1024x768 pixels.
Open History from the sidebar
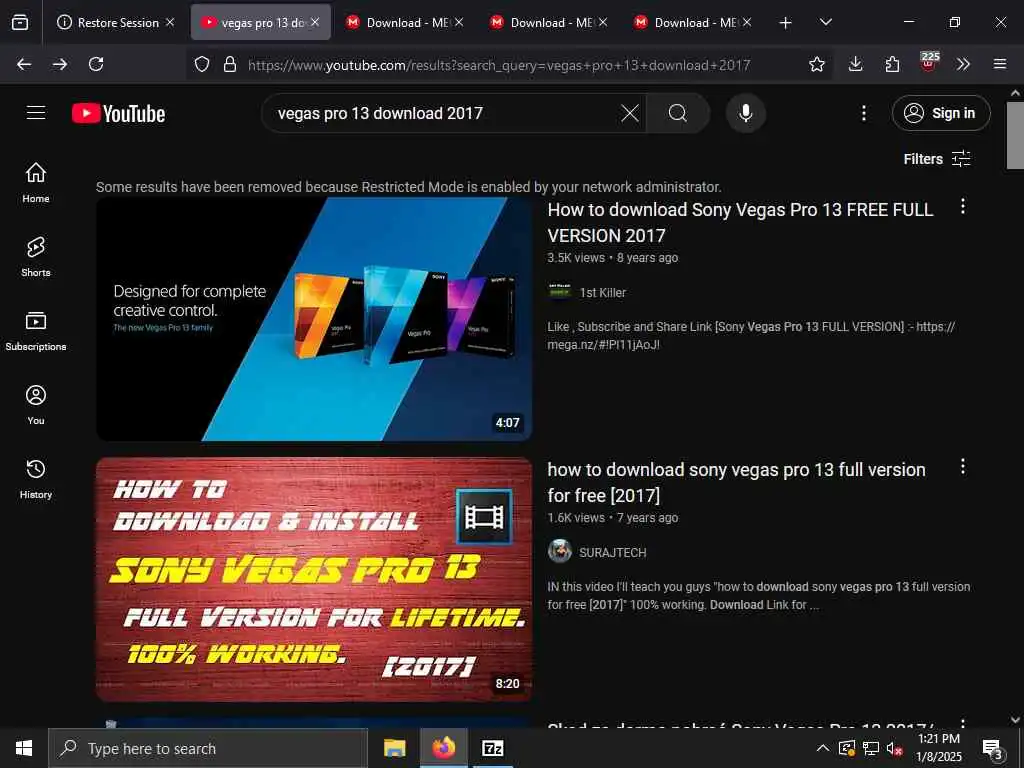coord(36,479)
